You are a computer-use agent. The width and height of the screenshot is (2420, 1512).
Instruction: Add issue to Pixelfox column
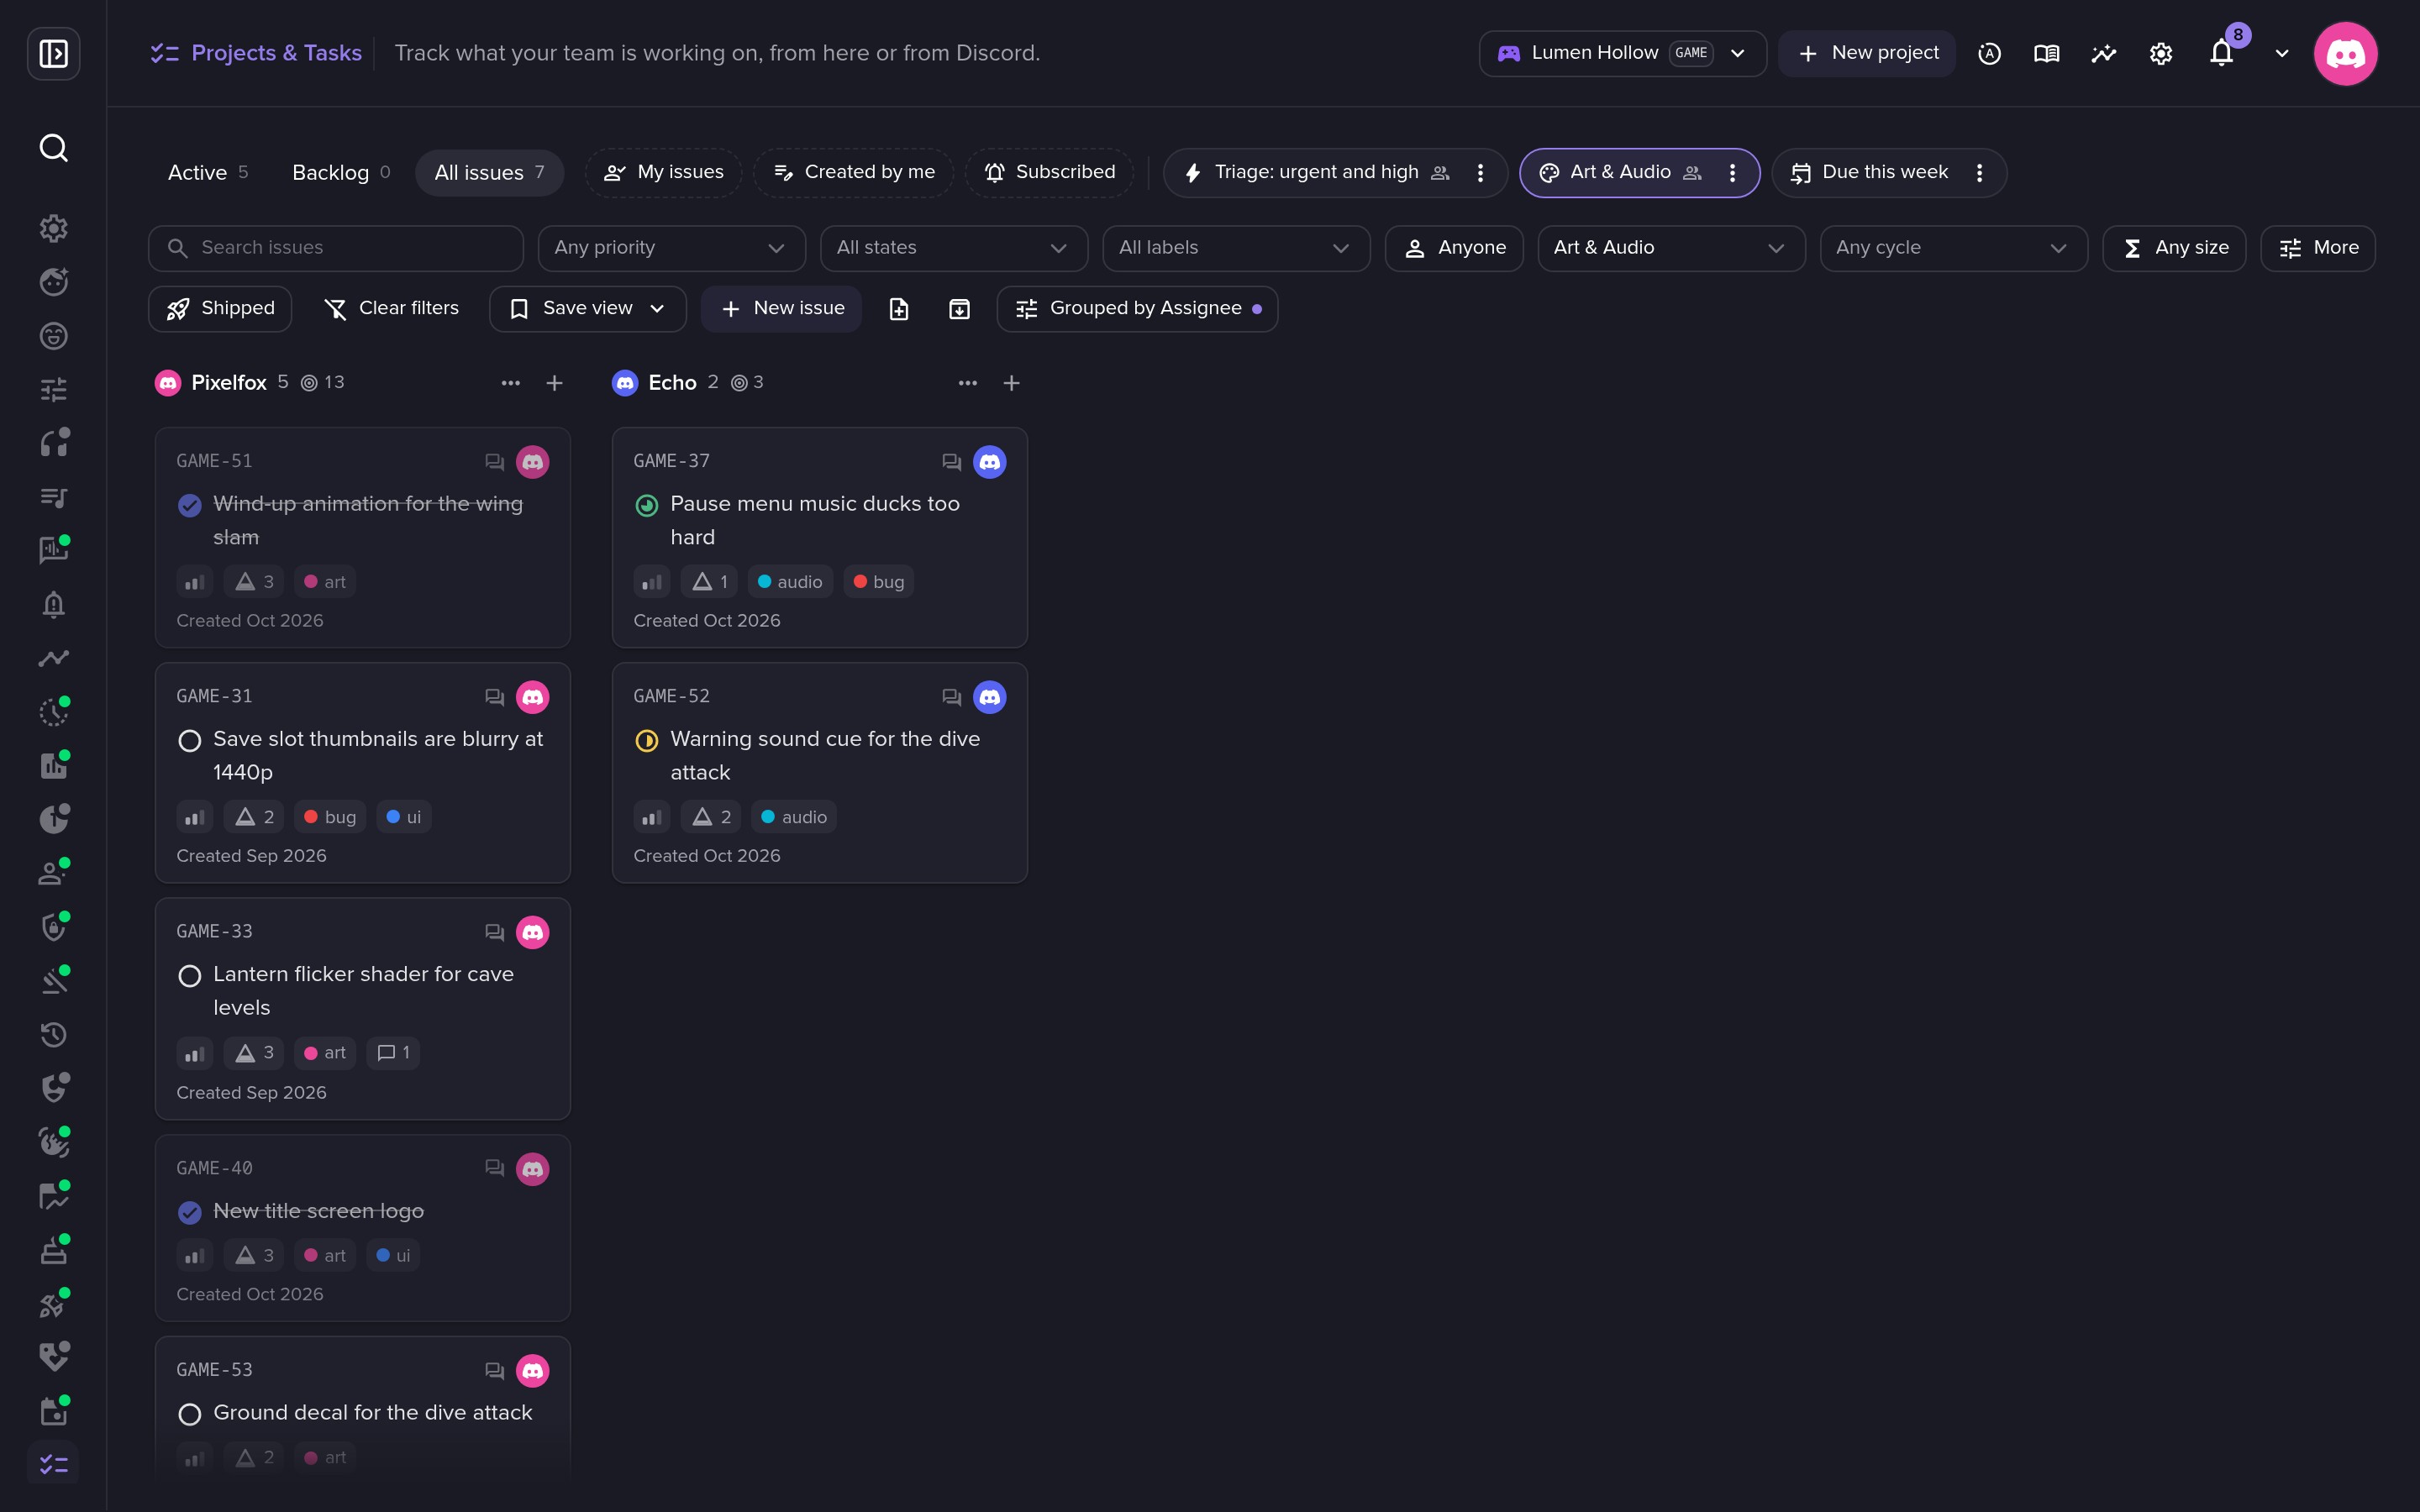pos(554,383)
